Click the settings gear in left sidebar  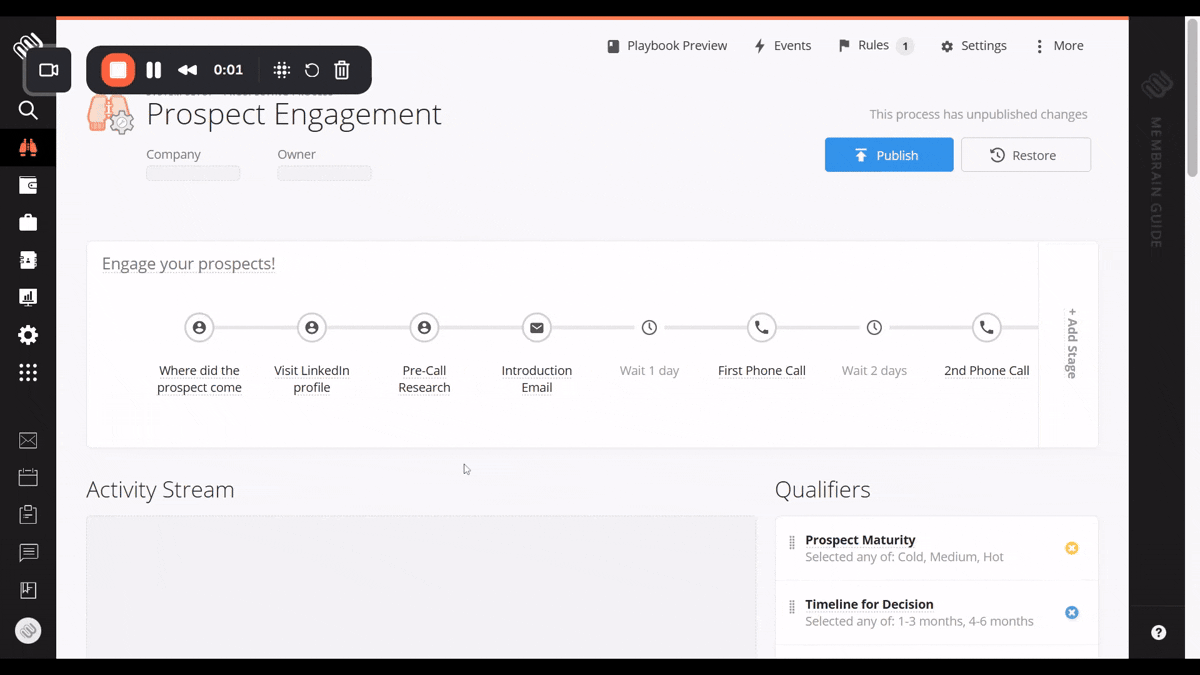[28, 335]
